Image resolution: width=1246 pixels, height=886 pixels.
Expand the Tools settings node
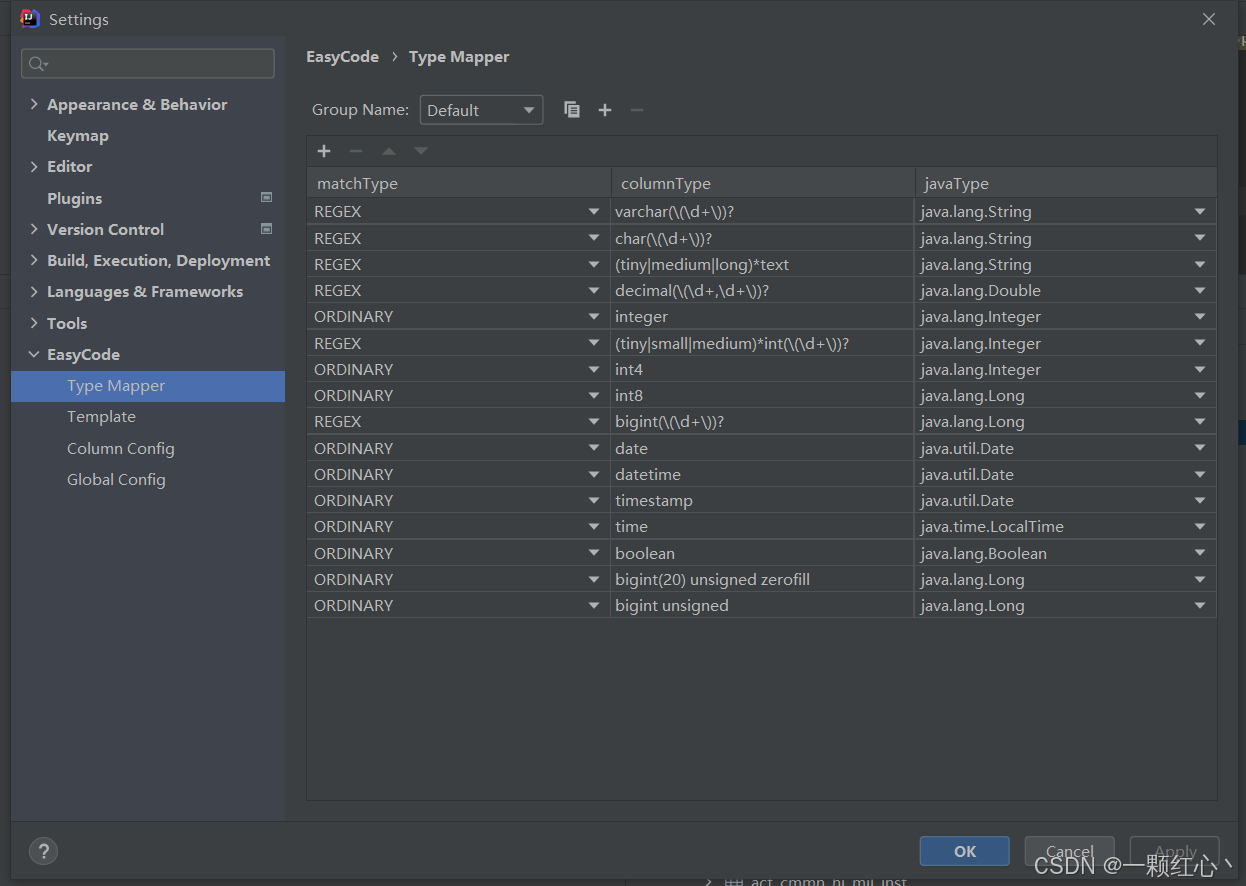[35, 323]
